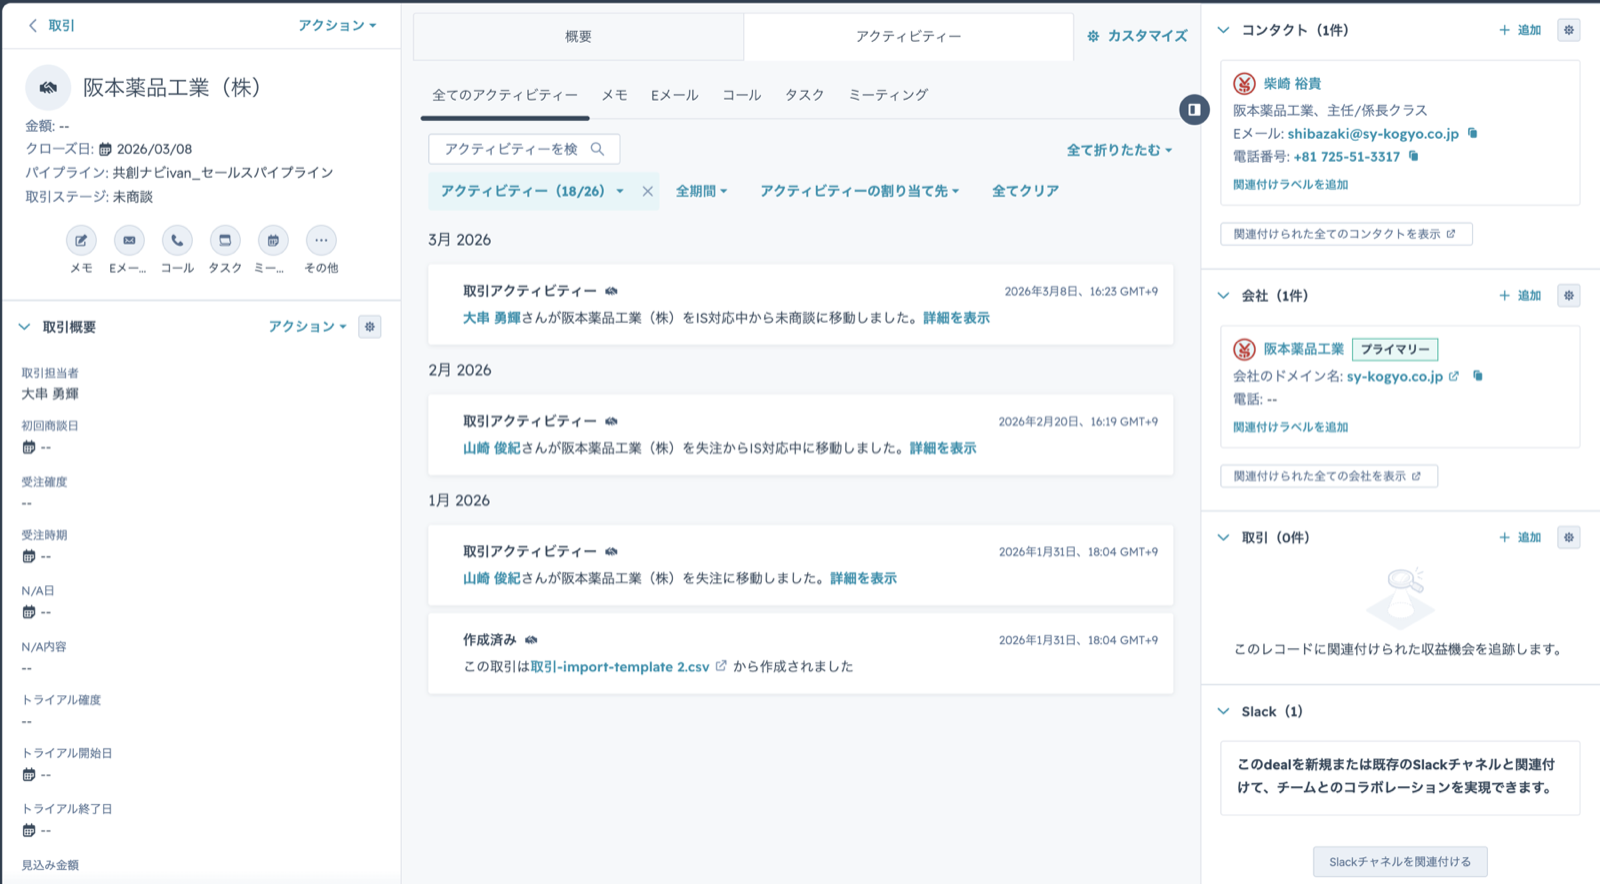Click the 柴崎 裕貴 contact avatar icon
The image size is (1600, 884).
pos(1244,84)
